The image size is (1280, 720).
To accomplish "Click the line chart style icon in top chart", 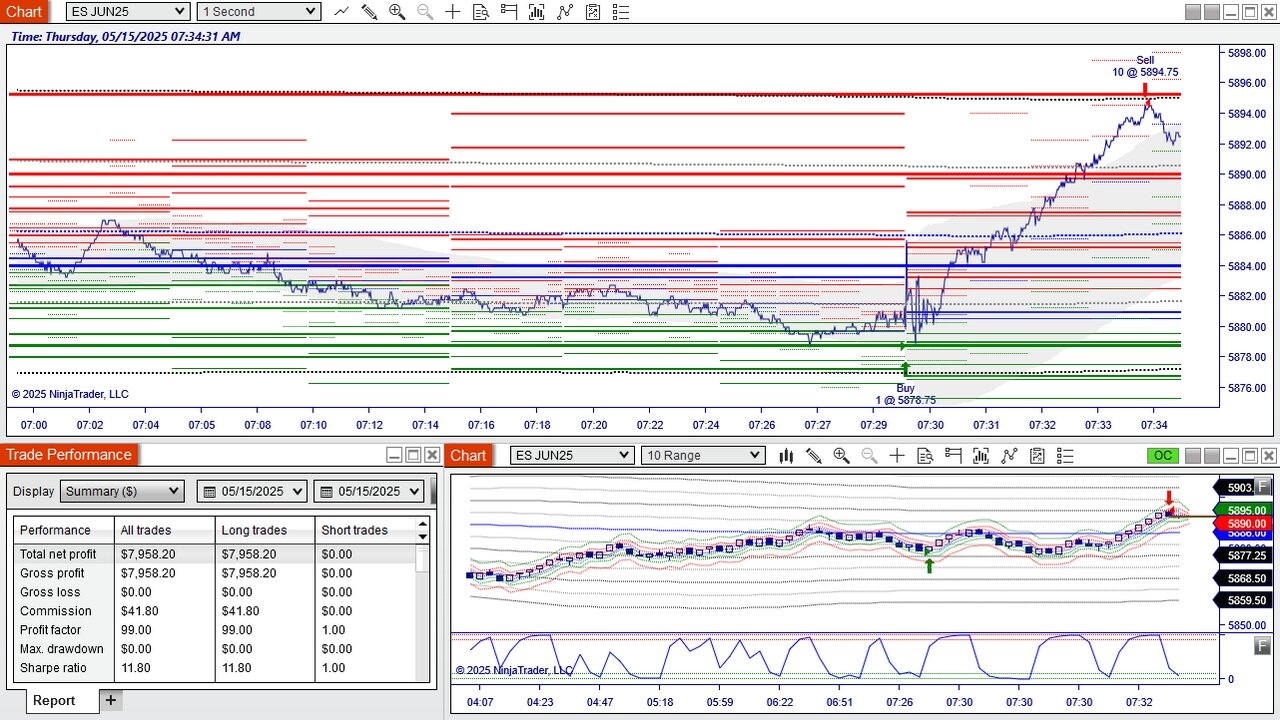I will point(341,12).
